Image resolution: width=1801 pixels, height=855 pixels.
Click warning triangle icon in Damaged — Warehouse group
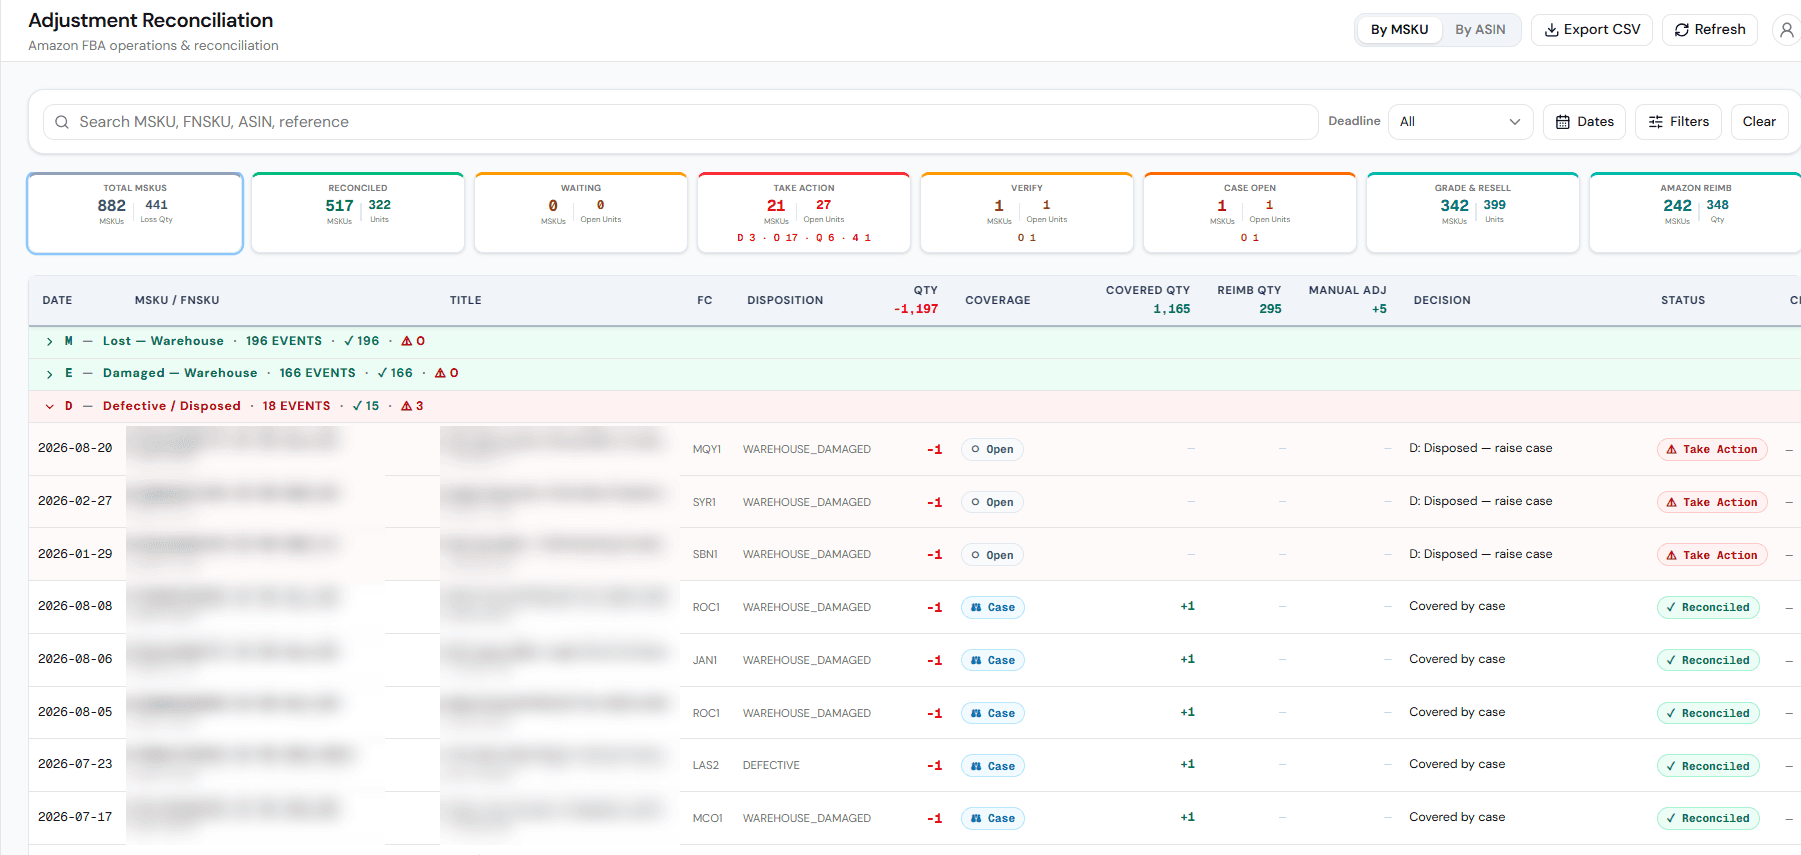[x=440, y=373]
